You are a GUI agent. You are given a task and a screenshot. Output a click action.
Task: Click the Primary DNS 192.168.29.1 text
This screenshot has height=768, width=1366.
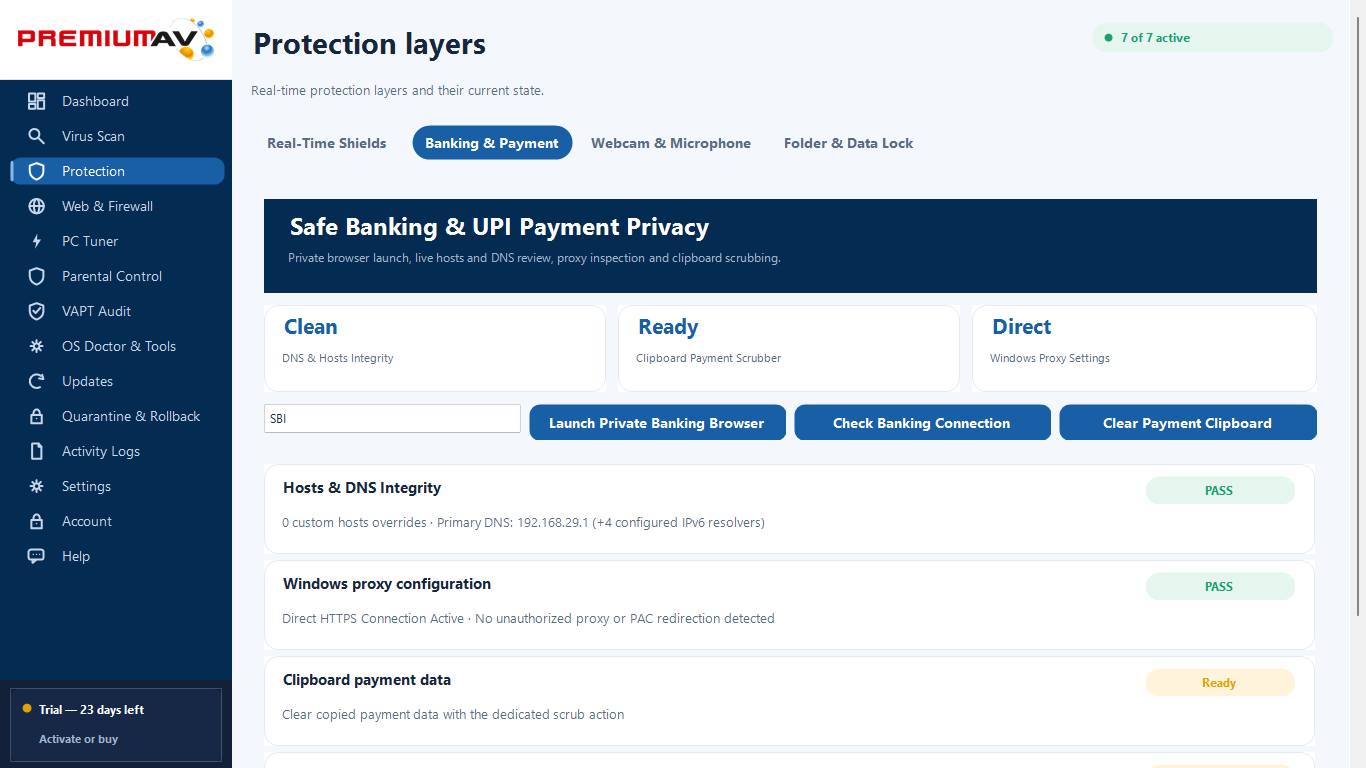(x=513, y=522)
